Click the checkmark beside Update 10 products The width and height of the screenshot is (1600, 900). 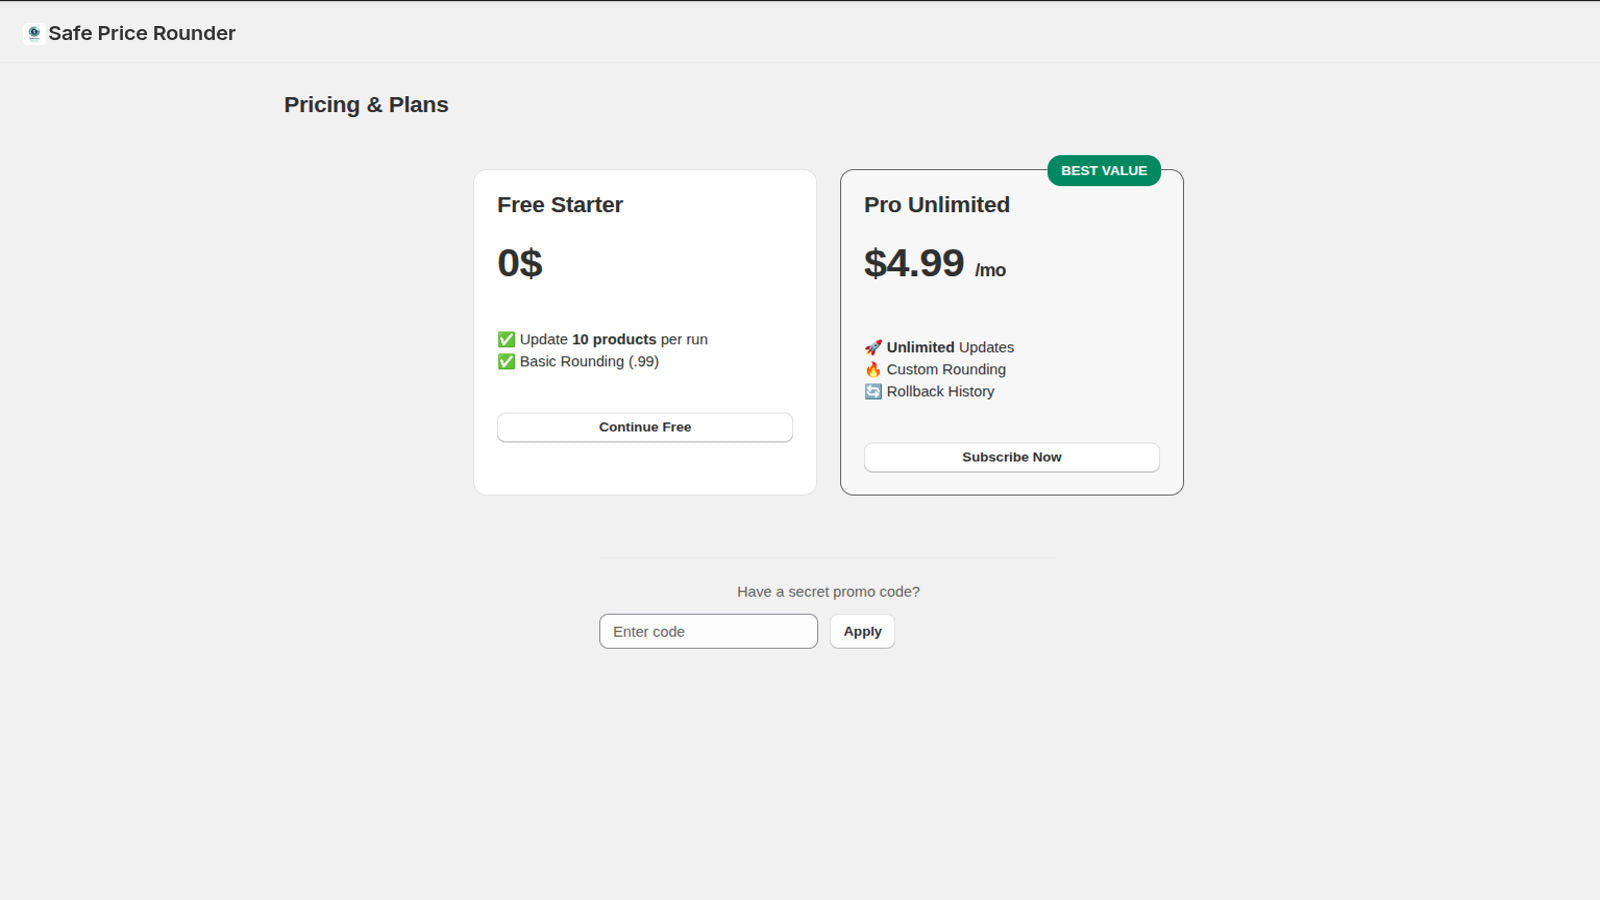click(x=506, y=339)
